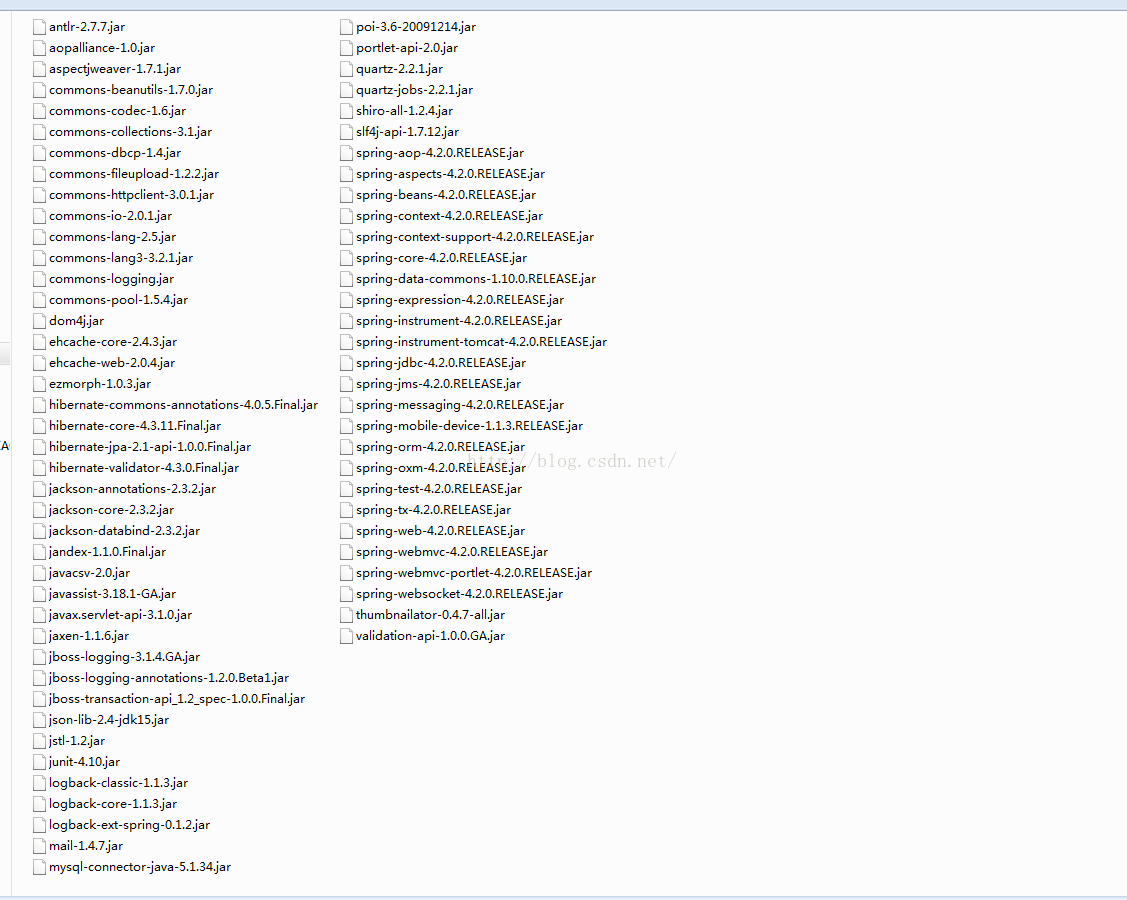This screenshot has height=900, width=1127.
Task: Select the dom4j.jar file icon
Action: coord(40,321)
